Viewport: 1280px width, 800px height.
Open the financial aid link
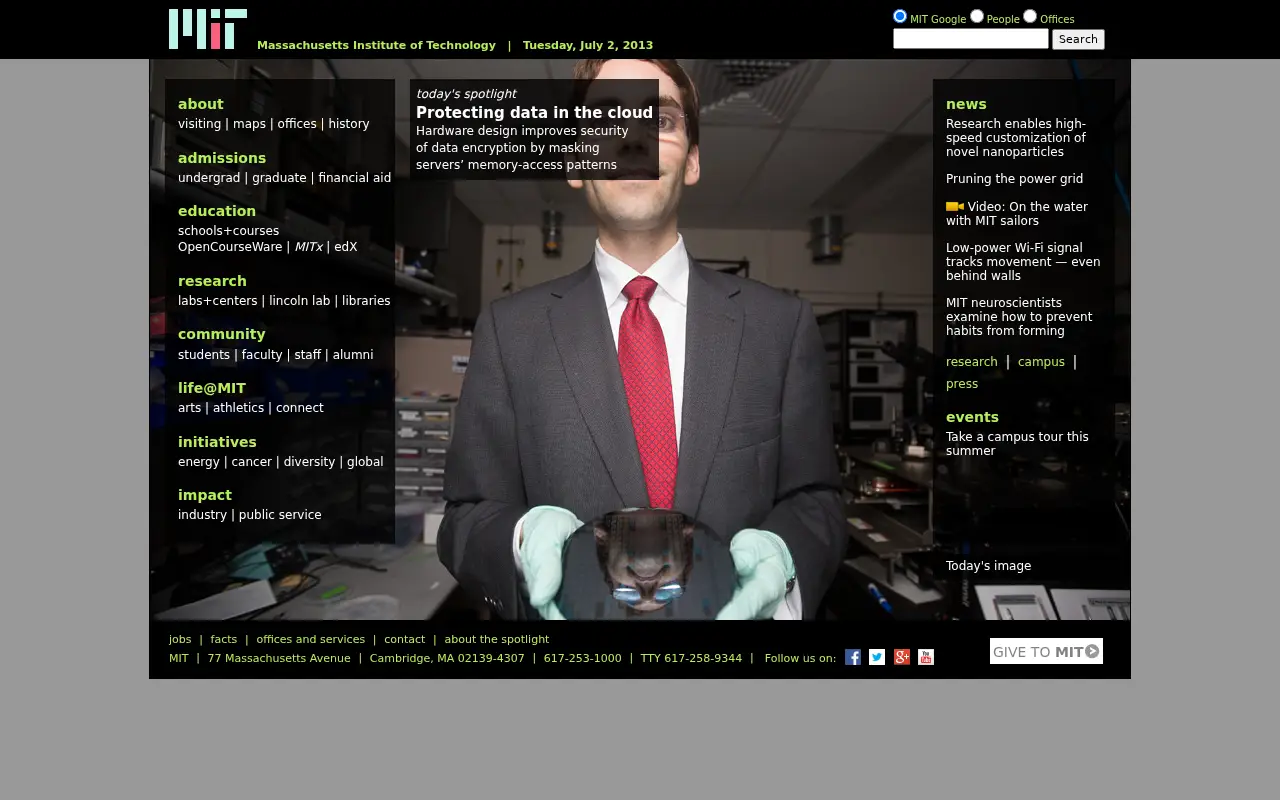coord(355,178)
